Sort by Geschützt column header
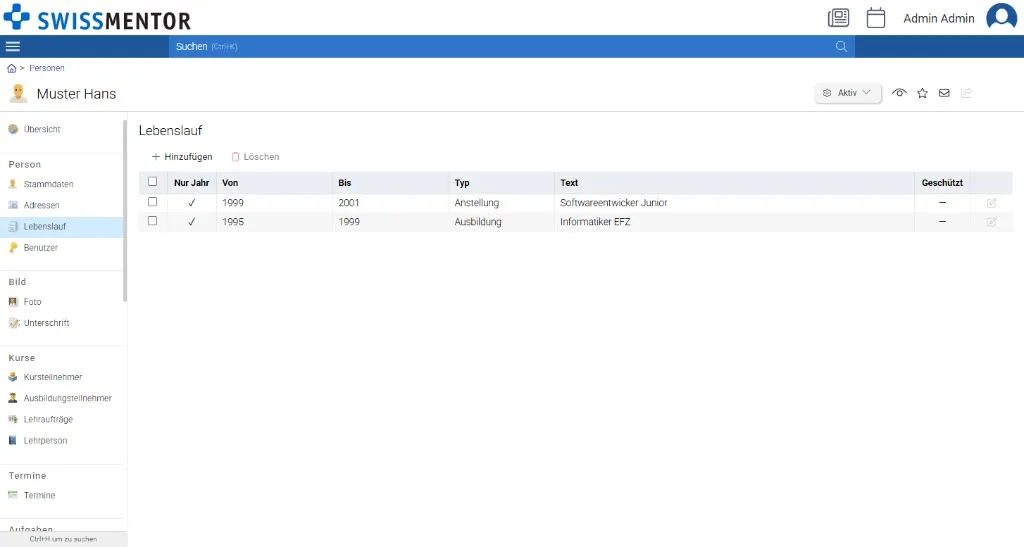Image resolution: width=1024 pixels, height=547 pixels. [x=942, y=183]
